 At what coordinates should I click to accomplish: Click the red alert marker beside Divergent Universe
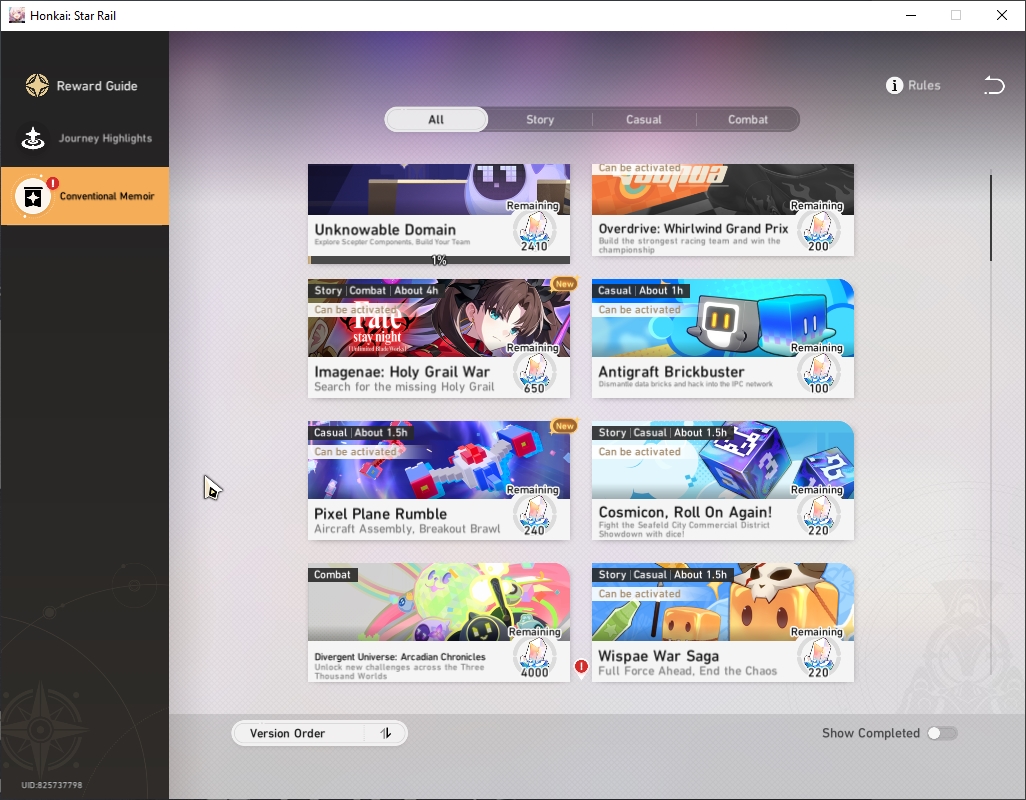(581, 667)
